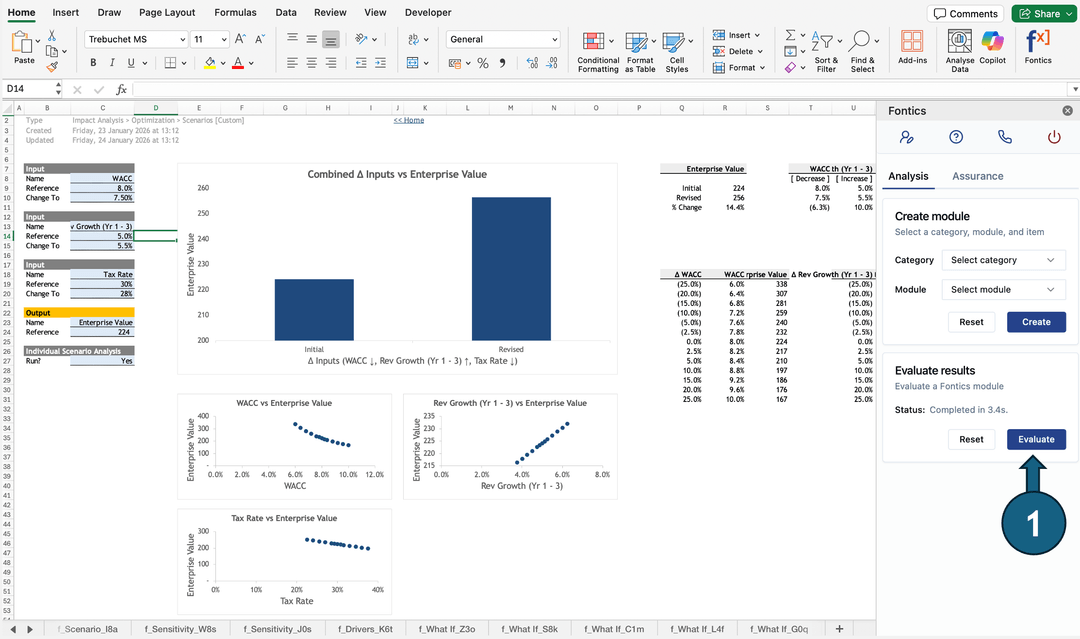Viewport: 1080px width, 639px height.
Task: Open the Select category dropdown
Action: pyautogui.click(x=1003, y=260)
